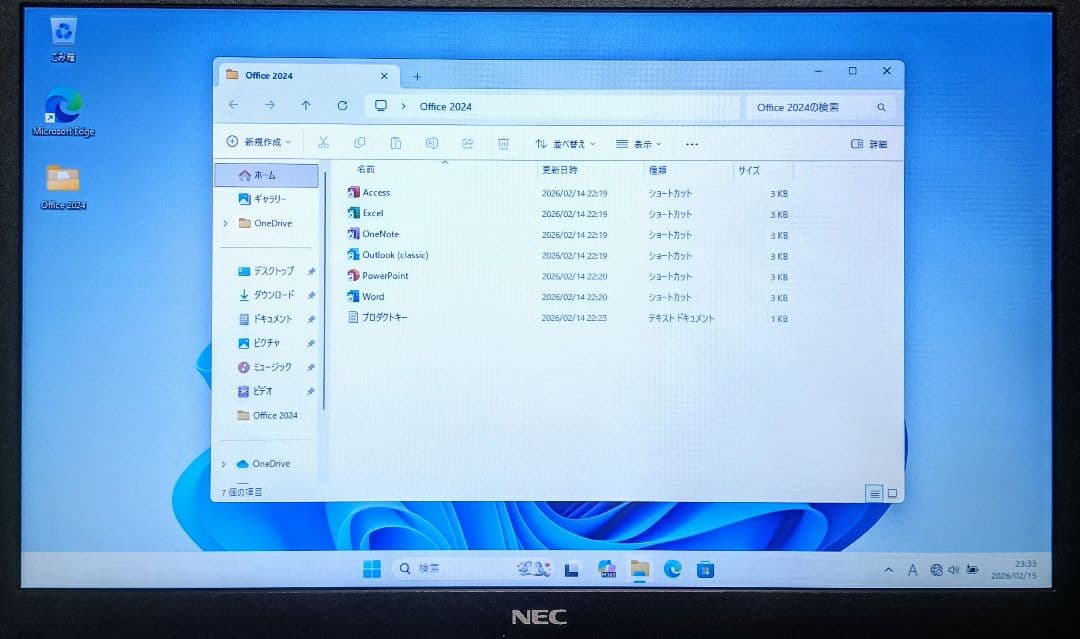1080x639 pixels.
Task: Open the Excel shortcut icon
Action: (353, 213)
